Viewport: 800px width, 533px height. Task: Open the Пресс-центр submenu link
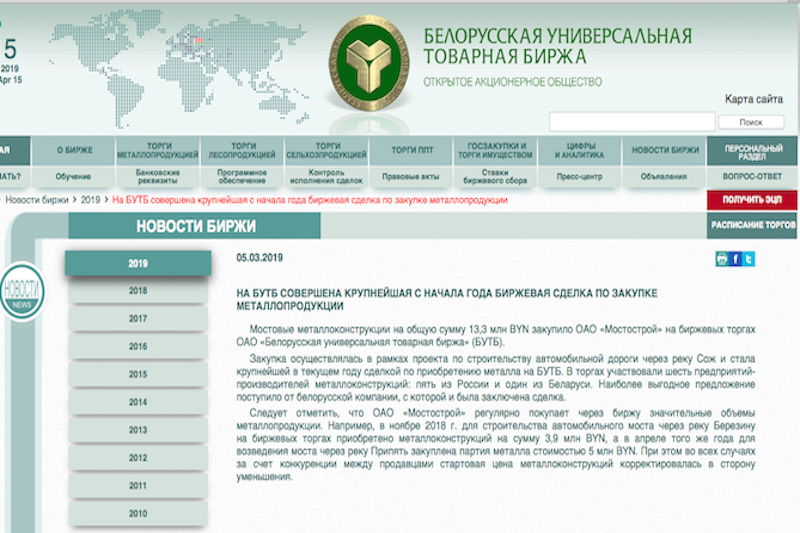click(x=579, y=176)
